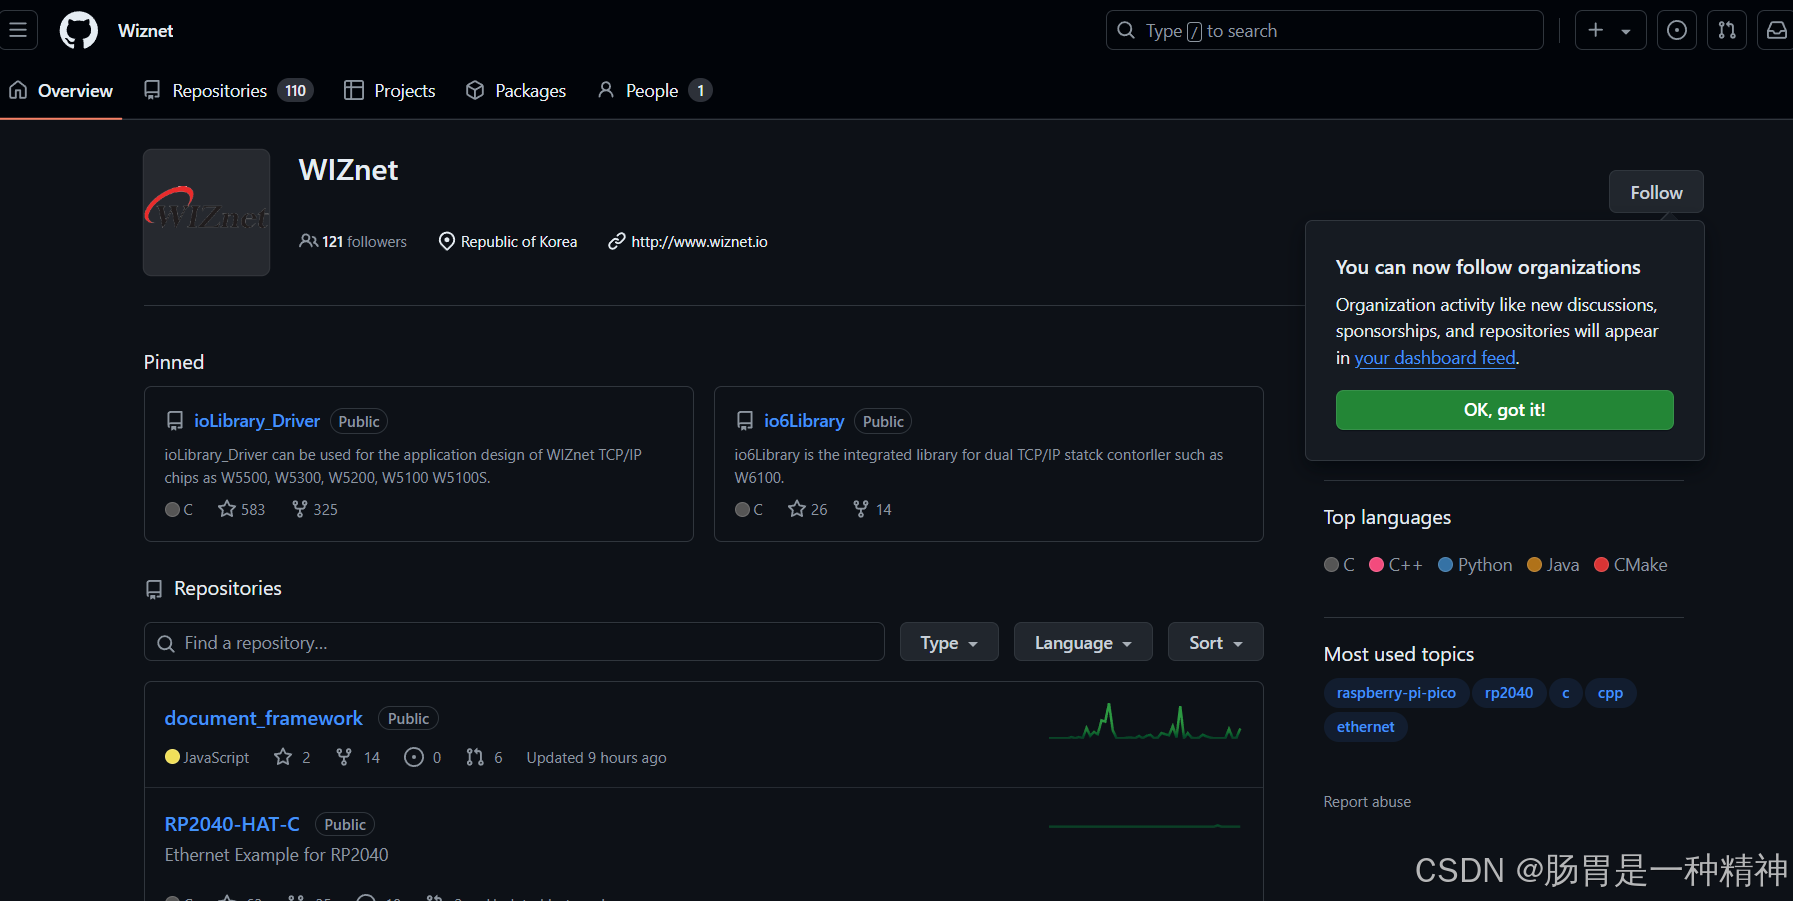Follow the WIZnet organization
1793x901 pixels.
click(x=1656, y=192)
